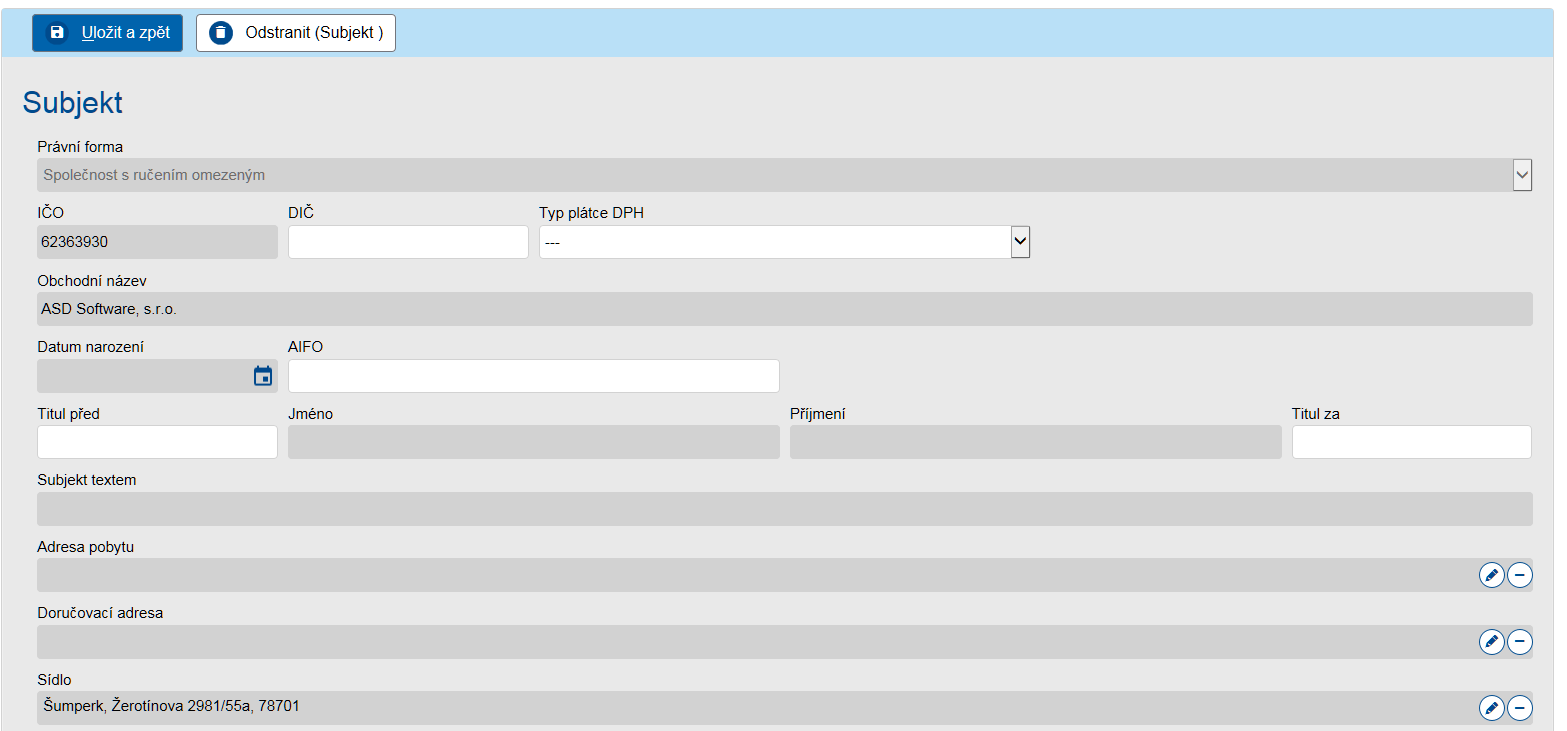1567x731 pixels.
Task: Click into the AIFO text field
Action: coord(533,376)
